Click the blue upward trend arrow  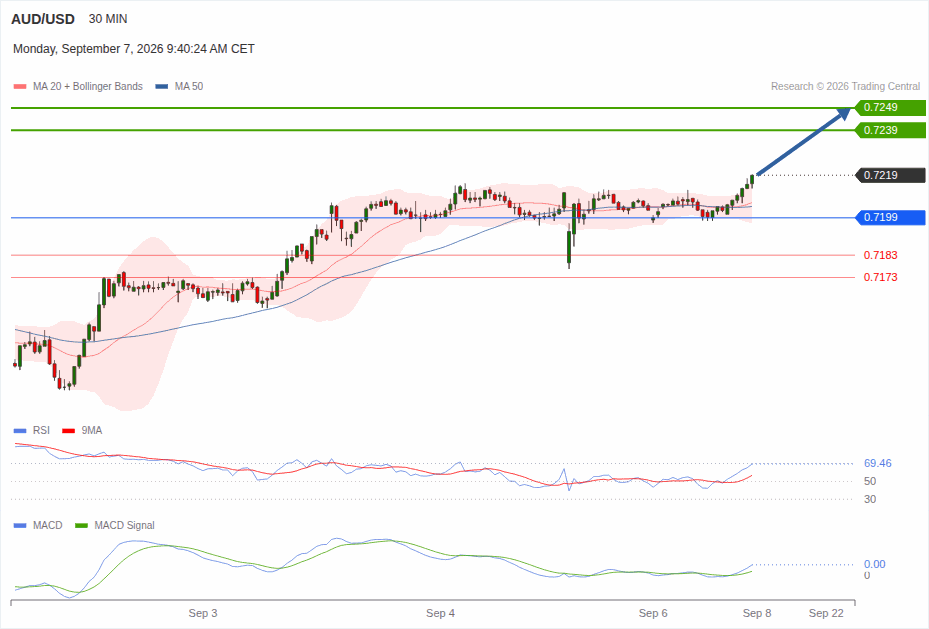click(x=805, y=141)
